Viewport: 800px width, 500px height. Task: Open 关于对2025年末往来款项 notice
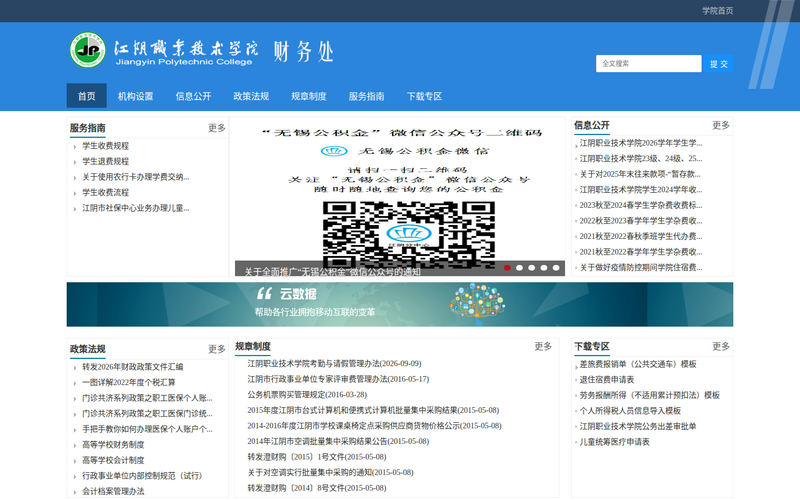click(640, 174)
